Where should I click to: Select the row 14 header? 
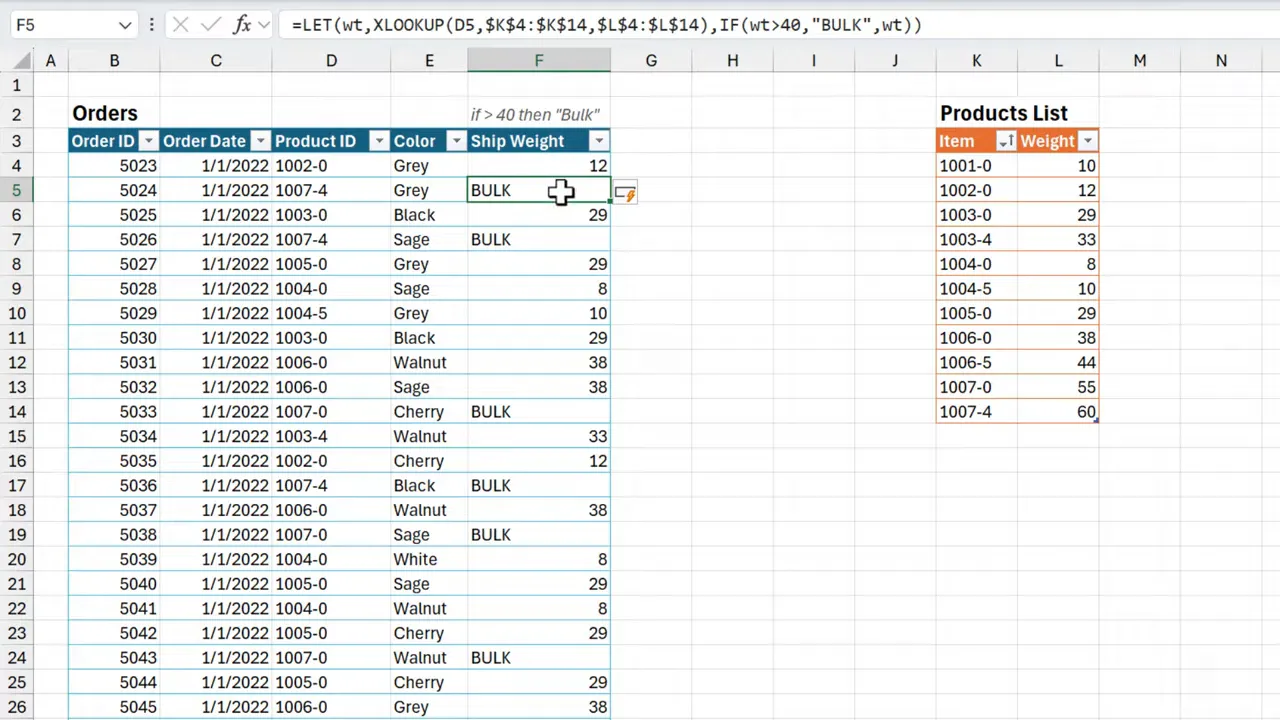point(16,411)
